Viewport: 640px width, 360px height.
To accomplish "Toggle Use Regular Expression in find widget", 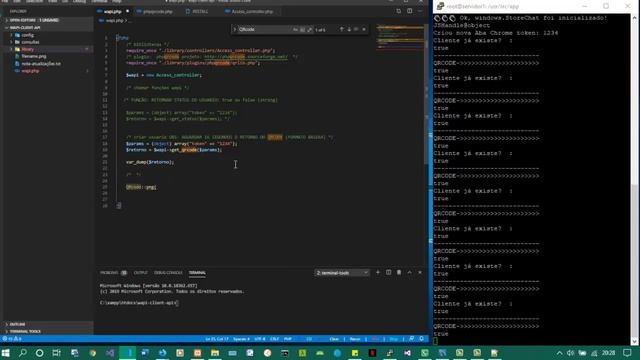I will [310, 29].
